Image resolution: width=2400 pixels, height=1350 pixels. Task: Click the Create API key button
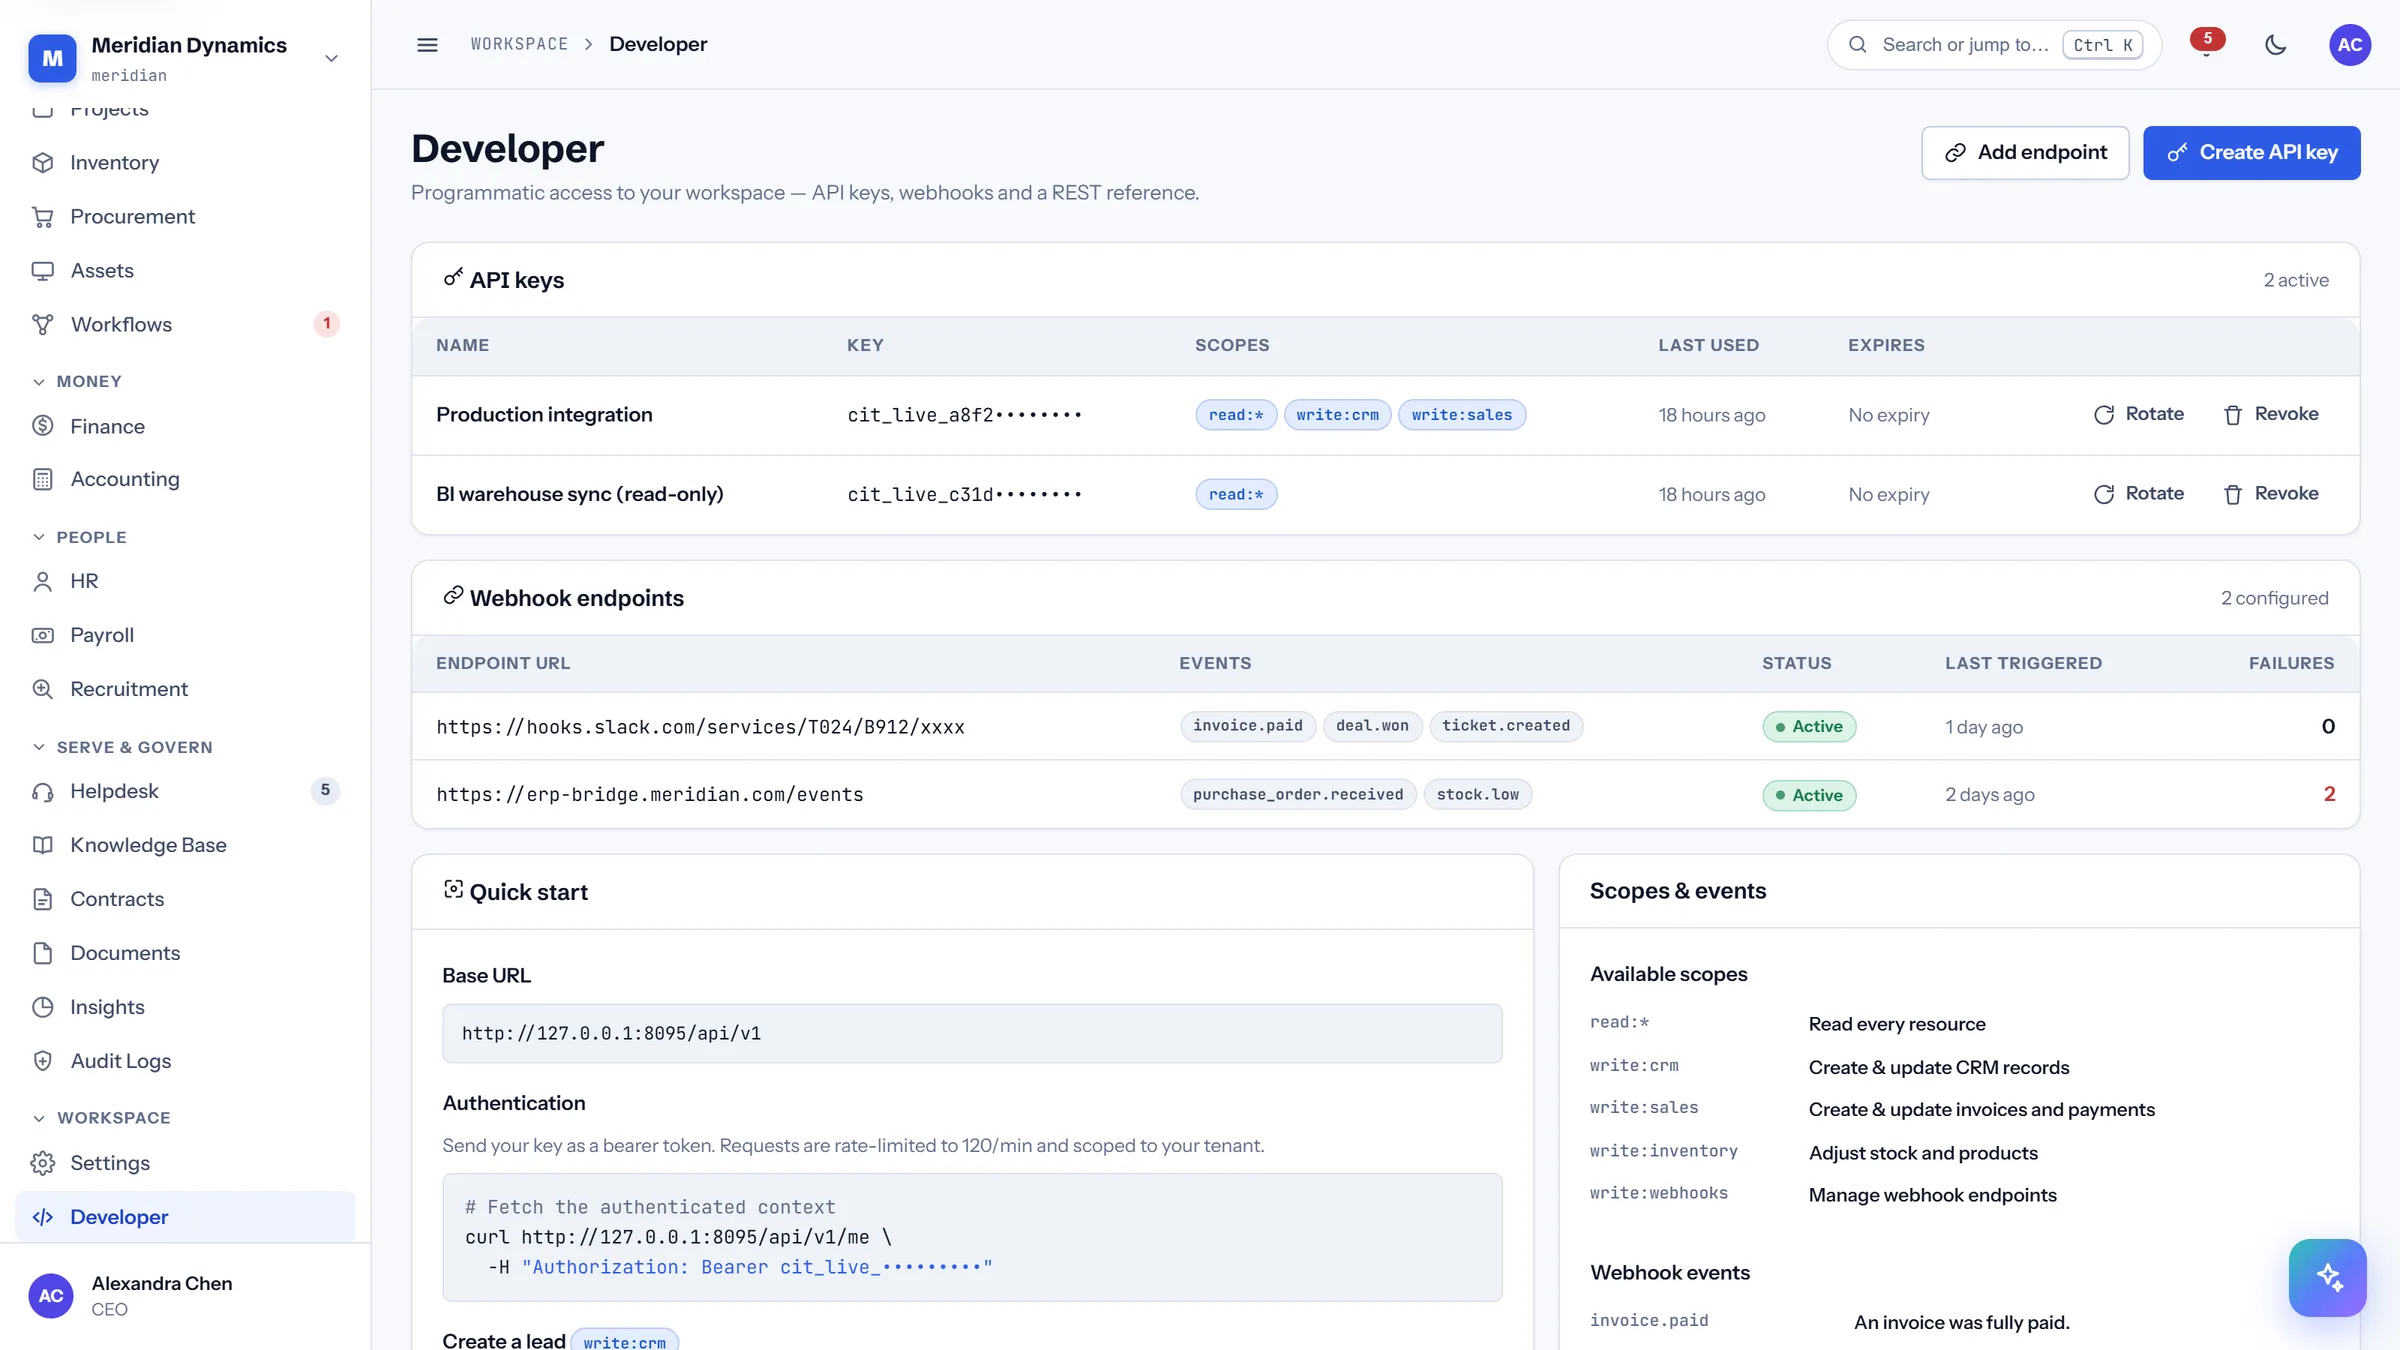(2252, 152)
